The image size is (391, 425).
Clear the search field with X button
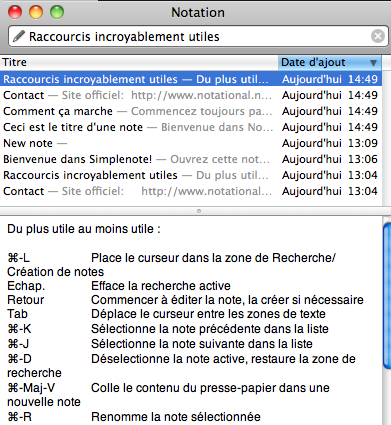378,36
